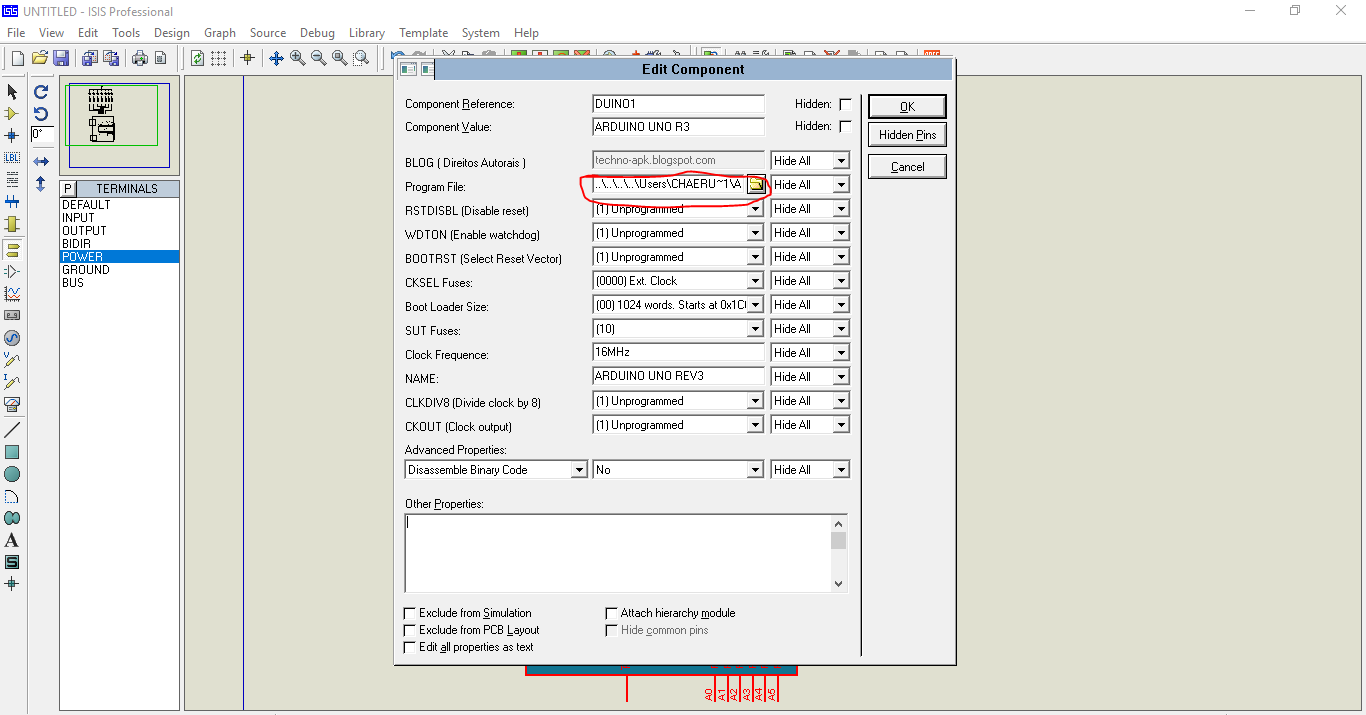Screen dimensions: 1366x715
Task: Open Hide All dropdown for Clock Frequence
Action: [841, 353]
